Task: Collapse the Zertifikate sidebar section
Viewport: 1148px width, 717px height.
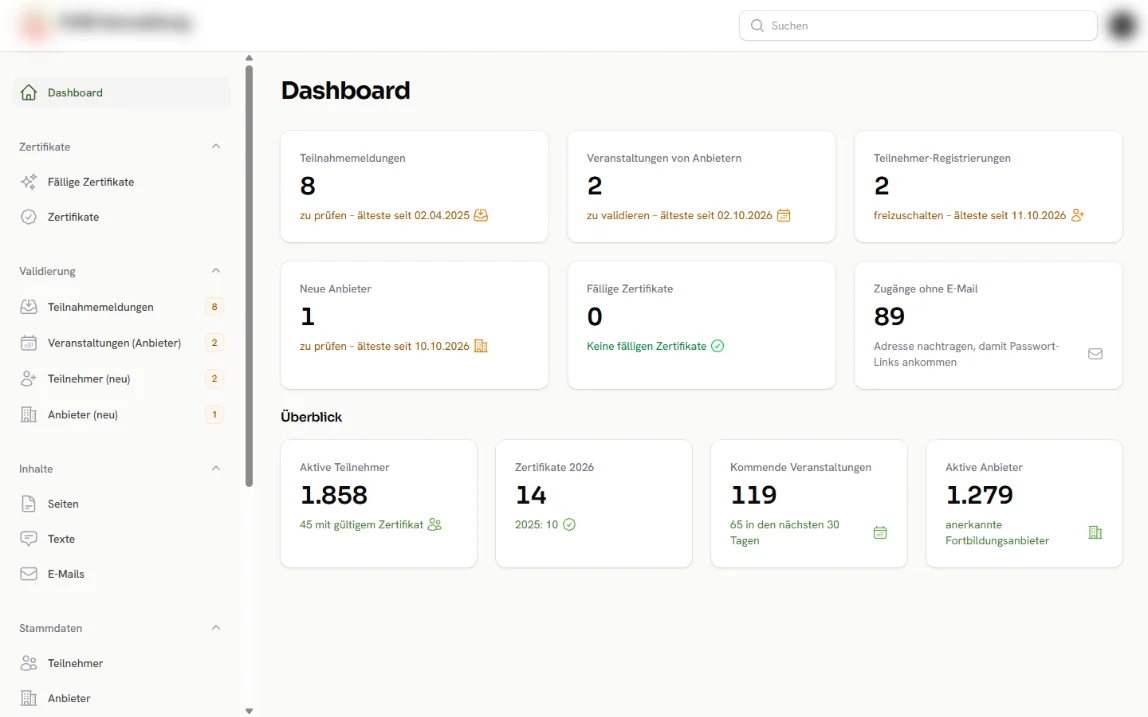Action: tap(216, 146)
